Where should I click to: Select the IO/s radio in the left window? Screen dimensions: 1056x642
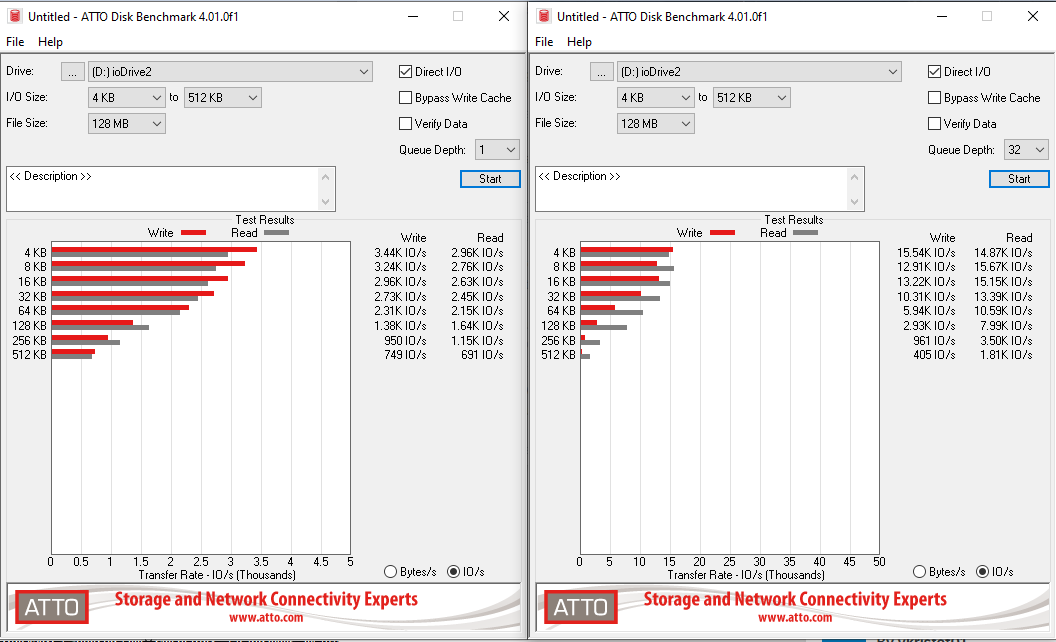click(453, 571)
